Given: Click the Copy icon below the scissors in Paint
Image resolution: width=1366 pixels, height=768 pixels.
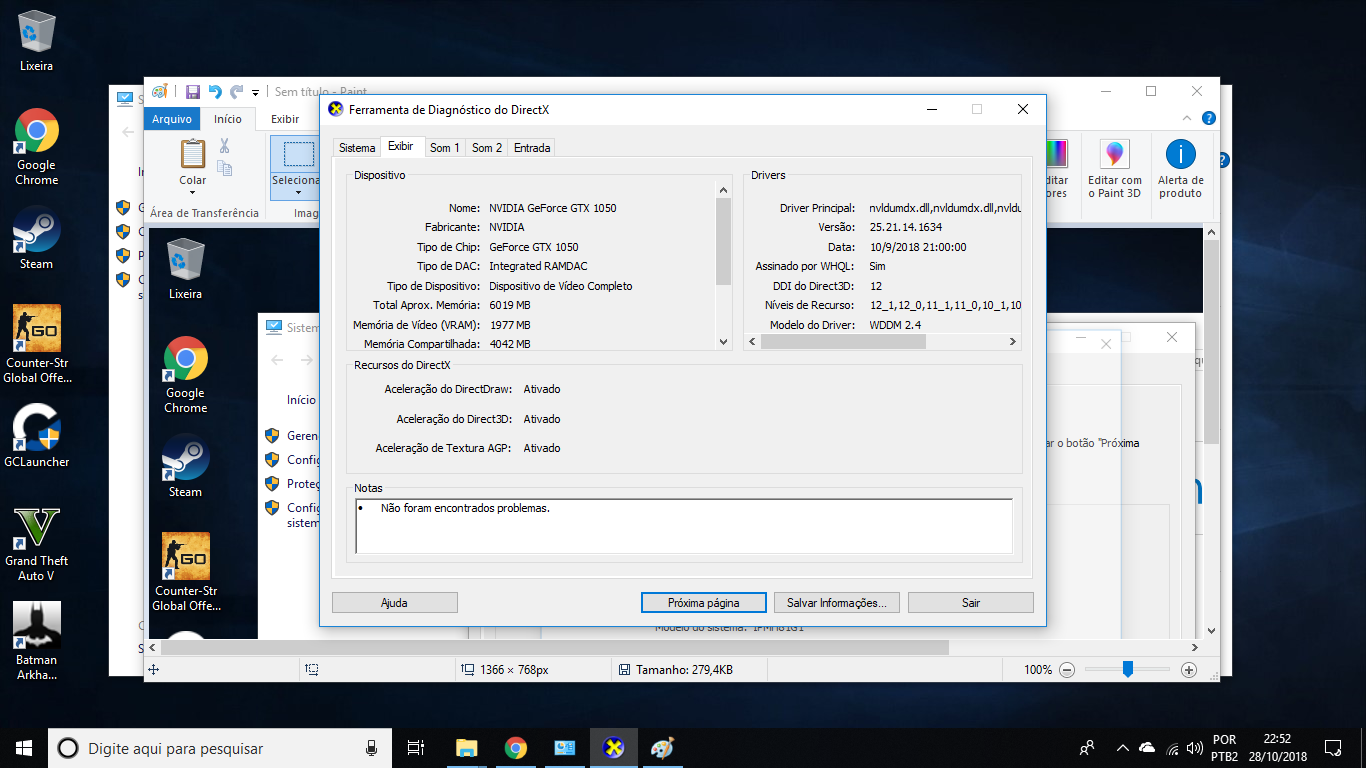Looking at the screenshot, I should [x=224, y=168].
